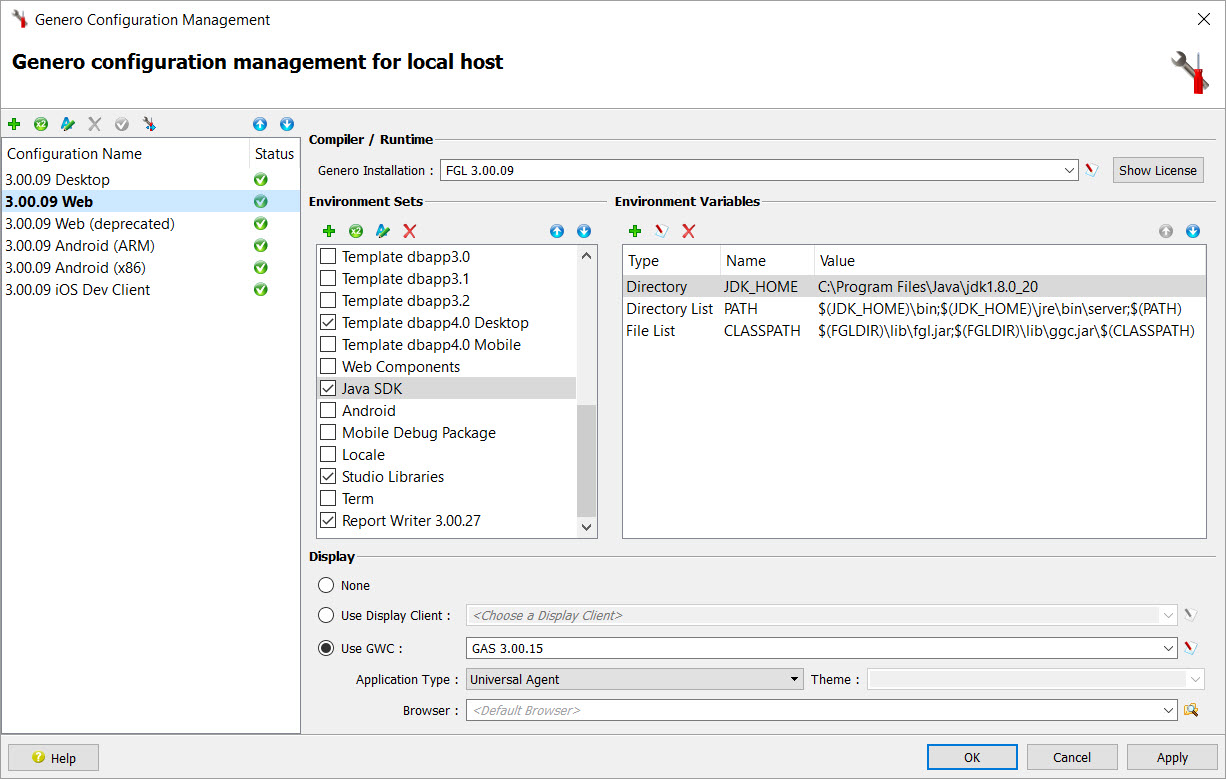Open the Theme dropdown

tap(1196, 679)
